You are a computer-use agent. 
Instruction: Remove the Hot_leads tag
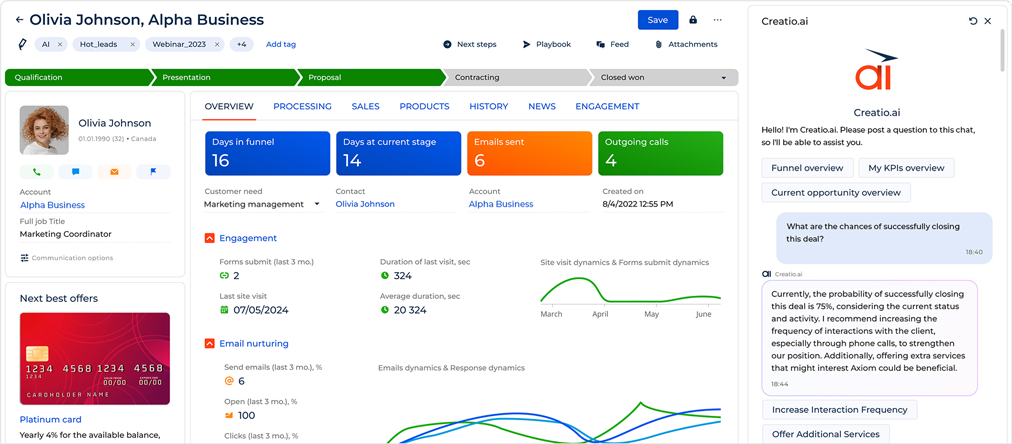point(132,45)
